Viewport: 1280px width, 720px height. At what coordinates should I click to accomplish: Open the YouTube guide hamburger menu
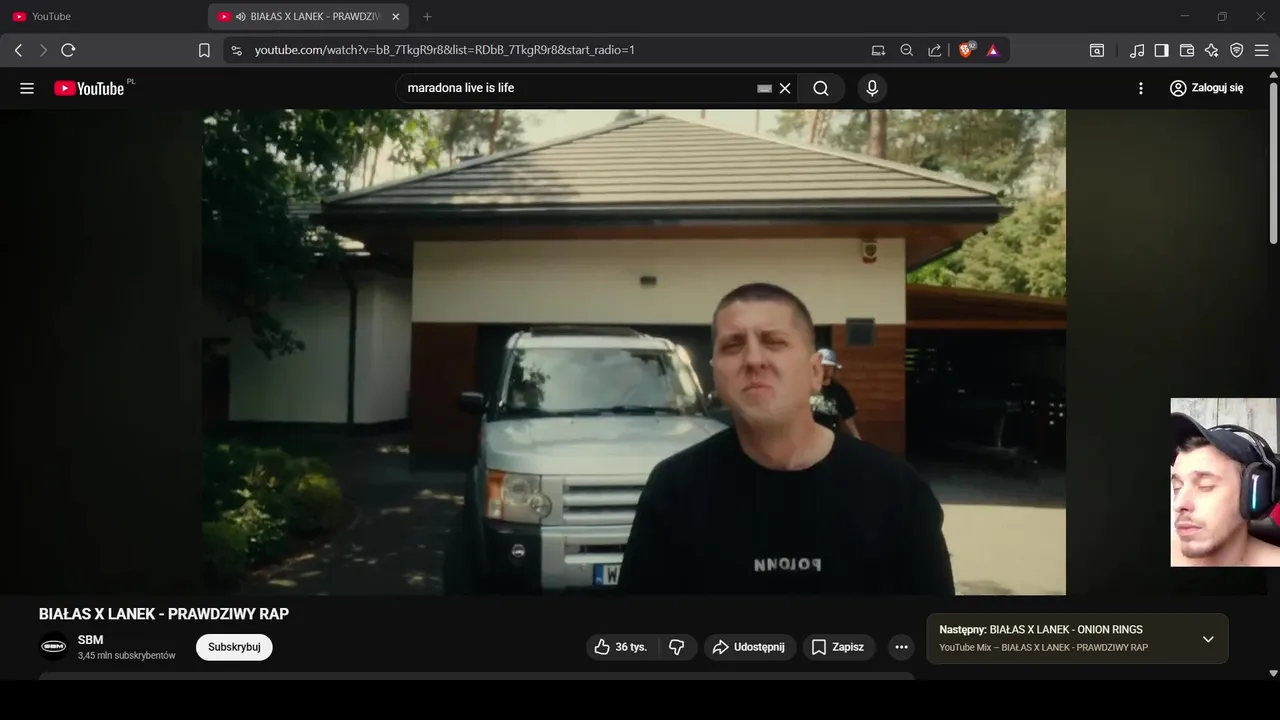coord(27,88)
